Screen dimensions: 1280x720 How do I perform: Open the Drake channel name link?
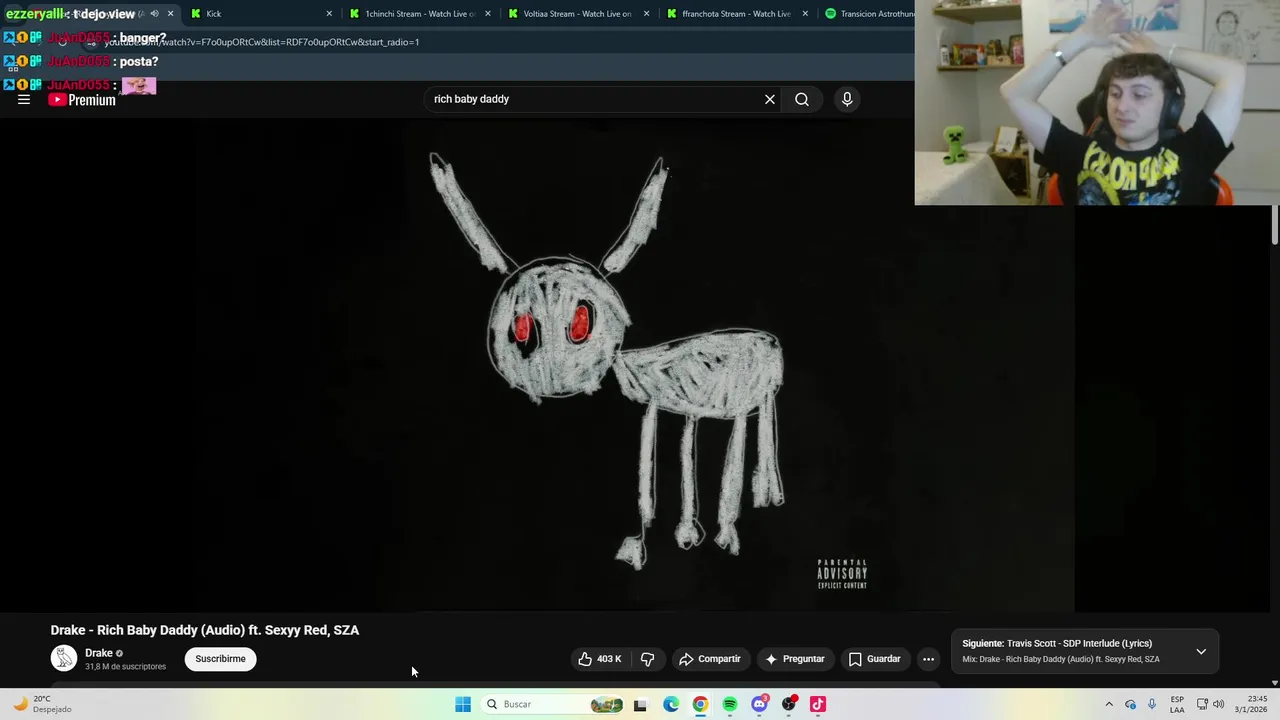point(99,653)
